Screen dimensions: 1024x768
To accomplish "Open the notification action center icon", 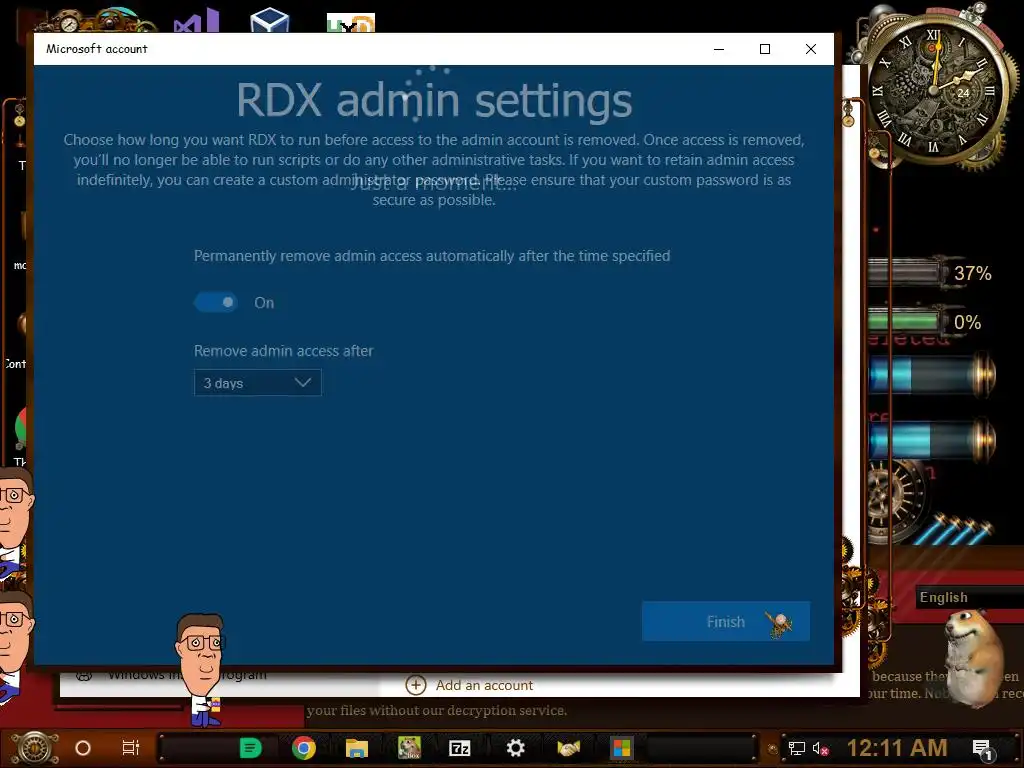I will [982, 750].
